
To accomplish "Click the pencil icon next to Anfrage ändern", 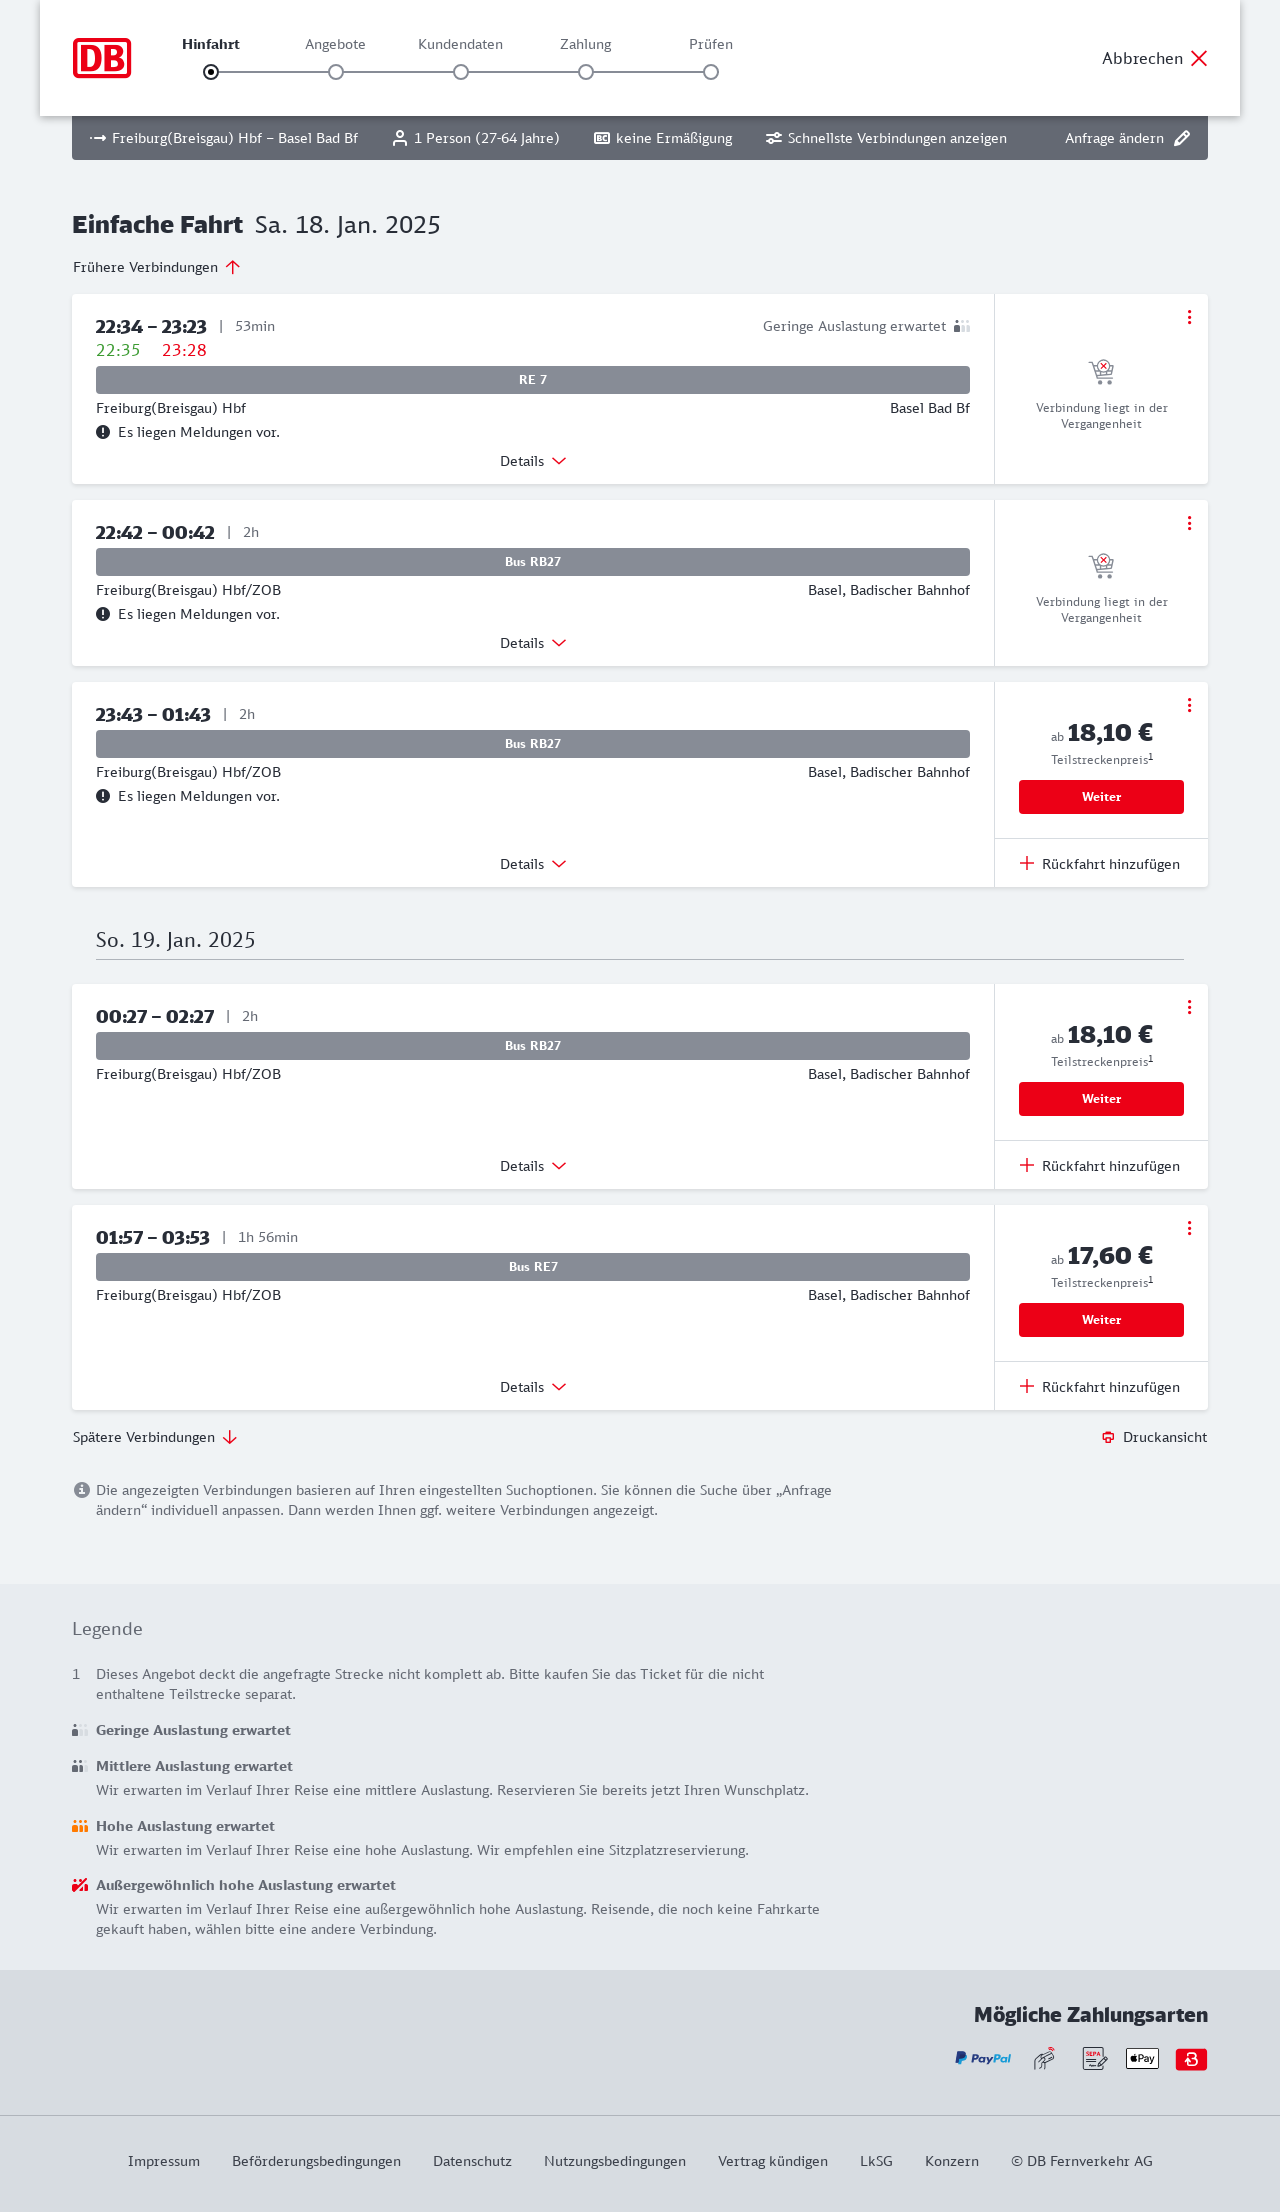I will pos(1182,138).
